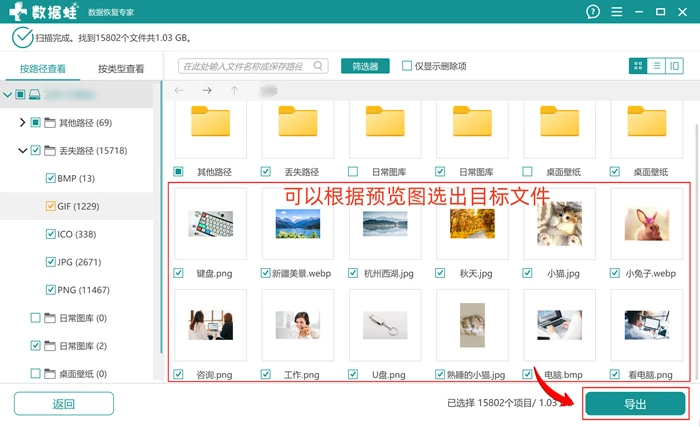Click the search magnifier icon

318,66
